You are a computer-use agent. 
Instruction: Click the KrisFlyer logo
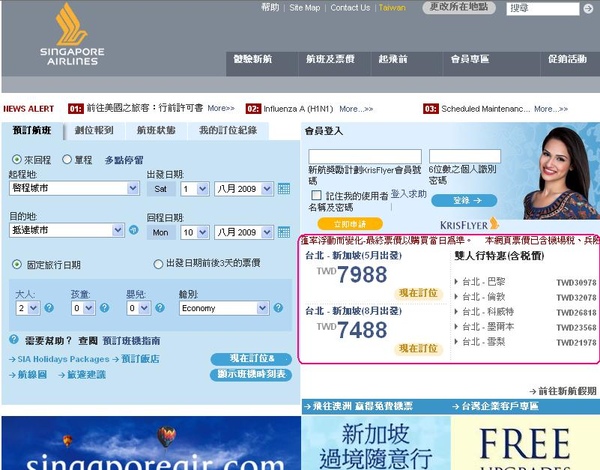[469, 224]
